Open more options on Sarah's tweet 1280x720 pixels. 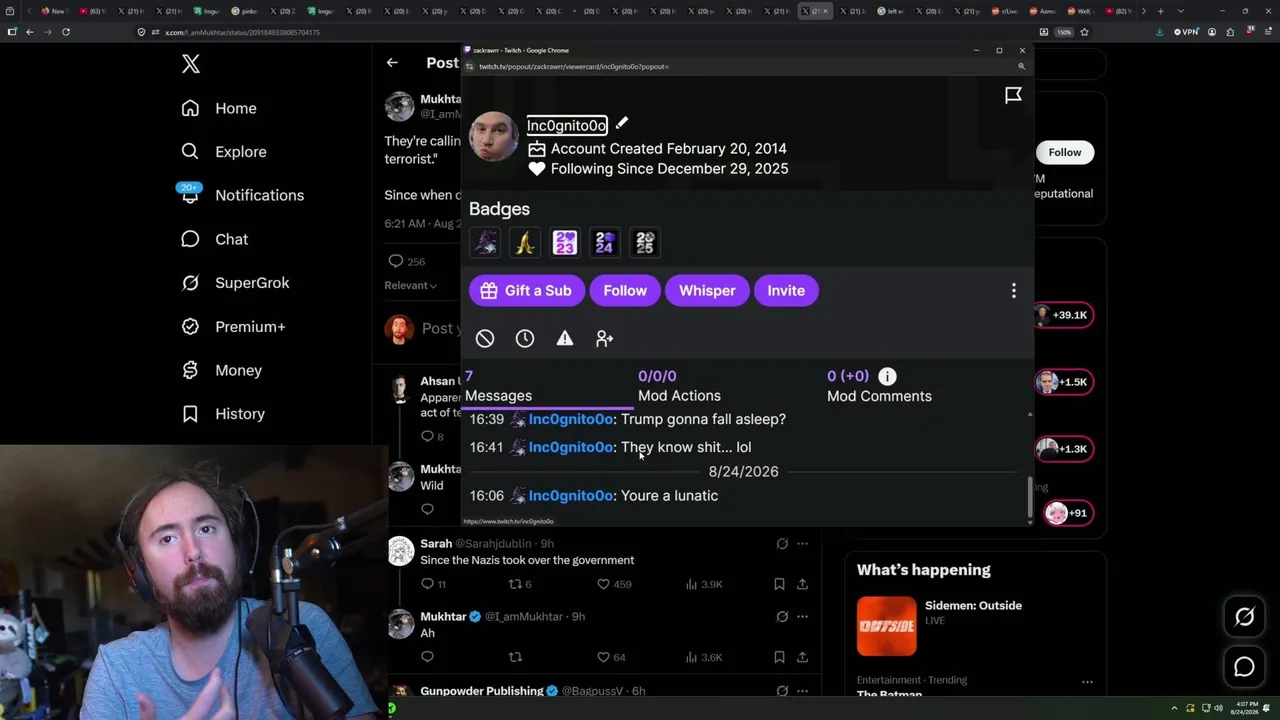802,544
